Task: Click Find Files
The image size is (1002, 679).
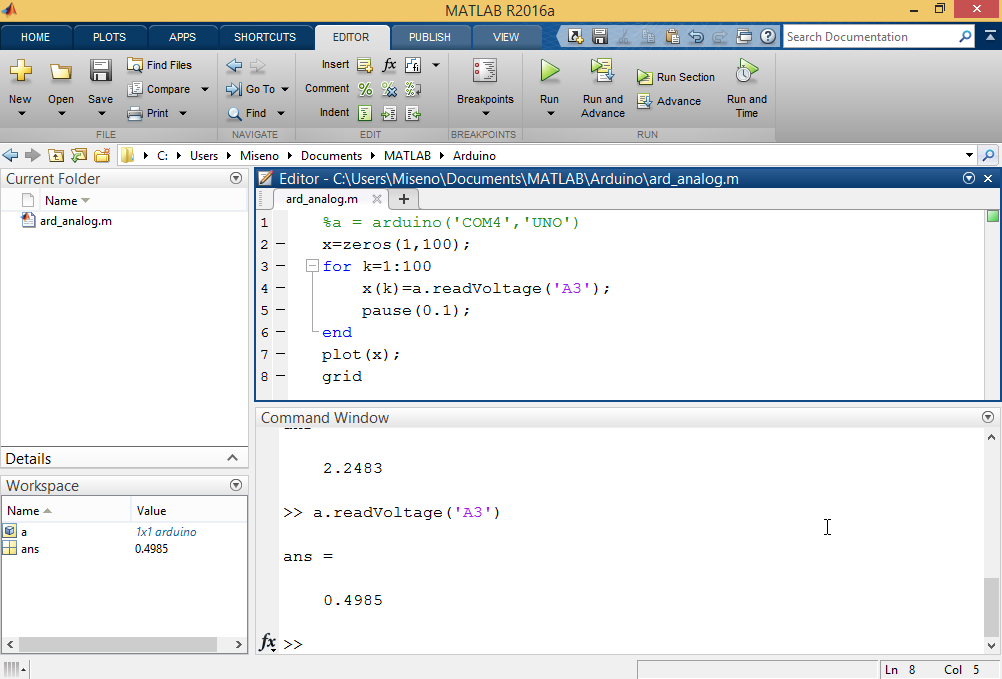Action: 159,65
